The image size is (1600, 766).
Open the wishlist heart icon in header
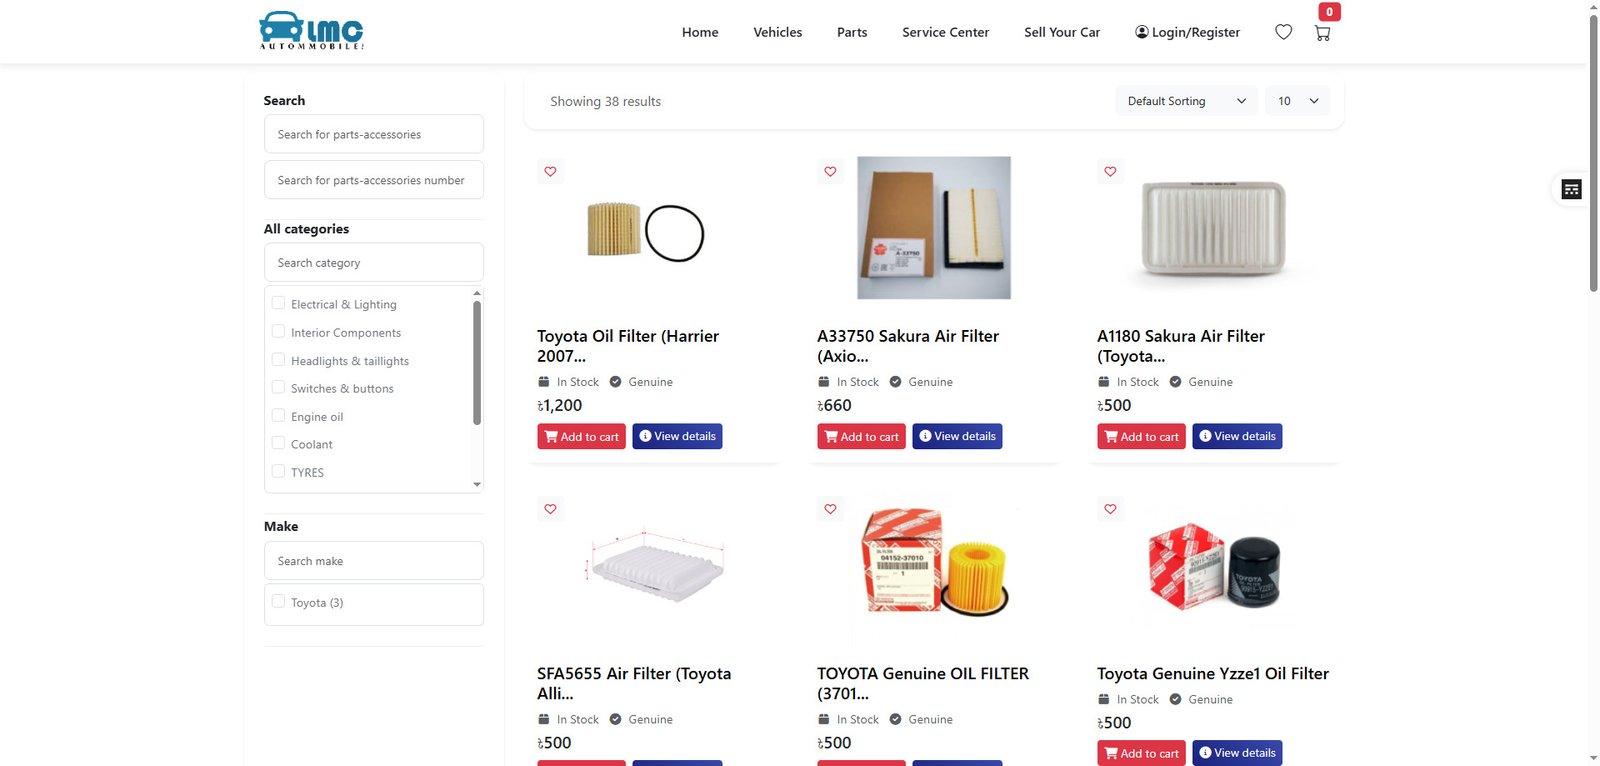click(1284, 32)
